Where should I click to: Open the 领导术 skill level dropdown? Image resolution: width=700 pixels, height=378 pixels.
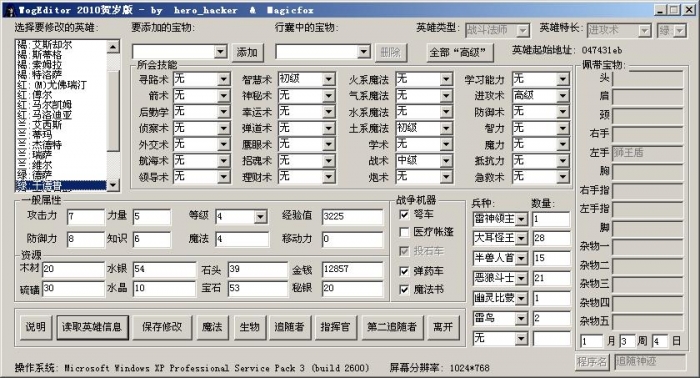click(224, 177)
